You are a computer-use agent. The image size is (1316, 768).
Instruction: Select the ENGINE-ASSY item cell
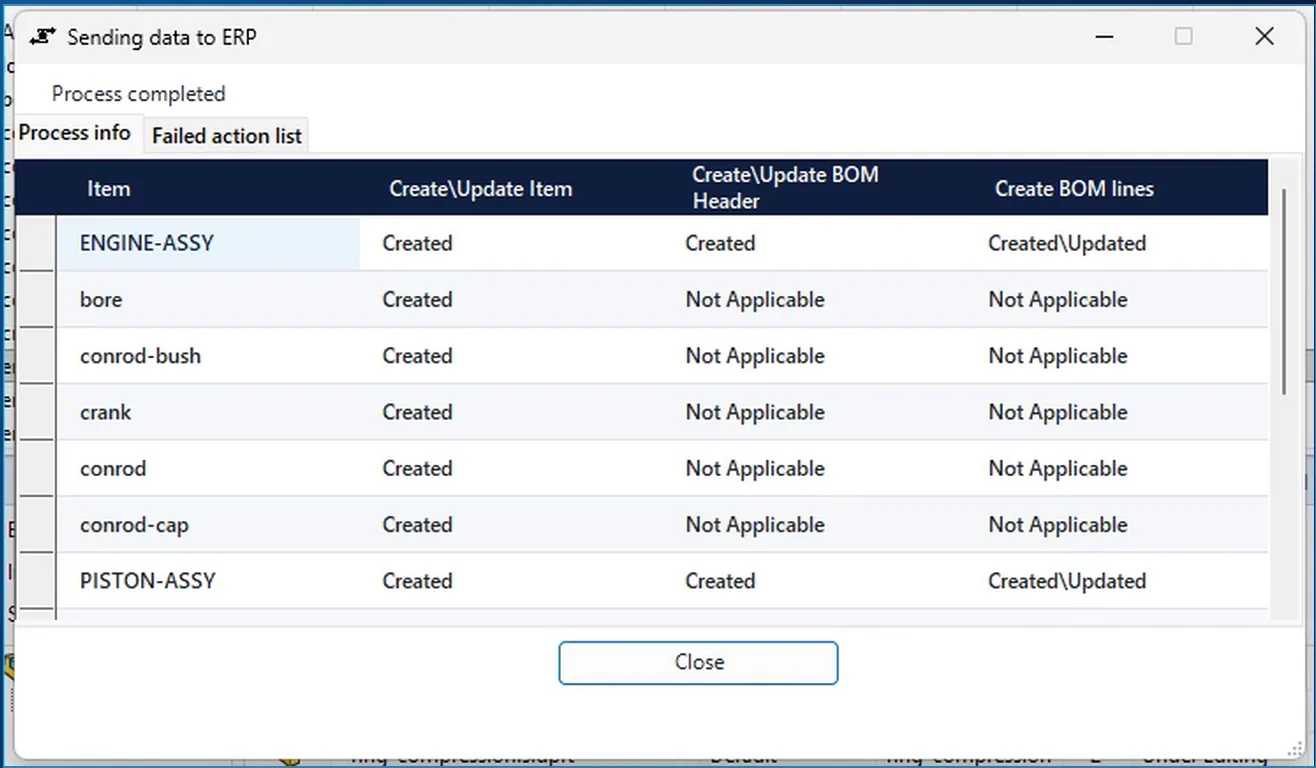point(208,243)
